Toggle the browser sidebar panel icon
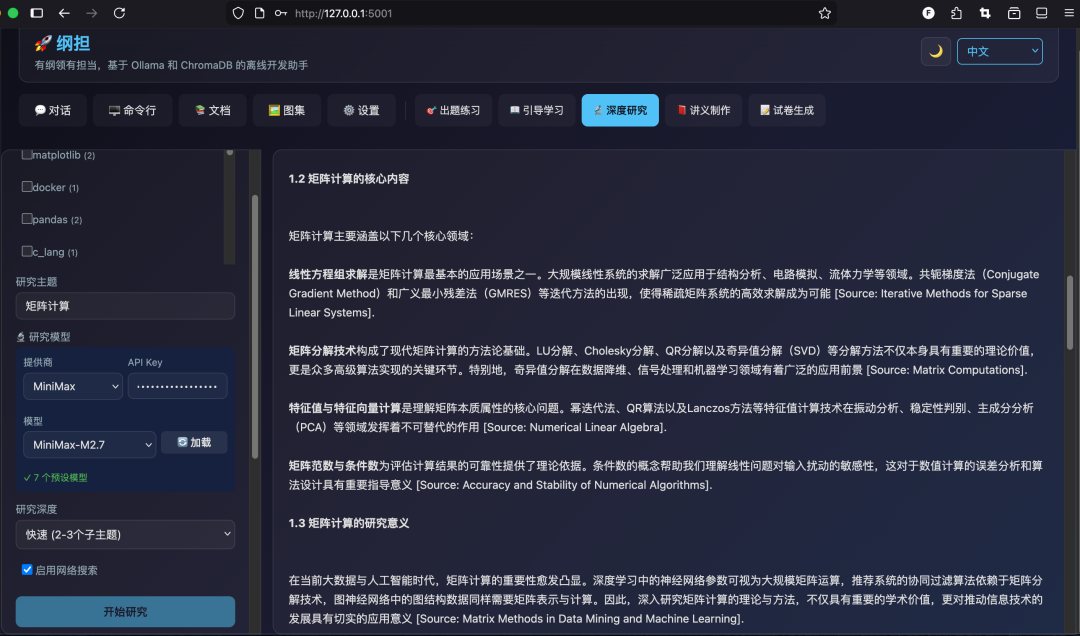The height and width of the screenshot is (636, 1080). (x=37, y=13)
